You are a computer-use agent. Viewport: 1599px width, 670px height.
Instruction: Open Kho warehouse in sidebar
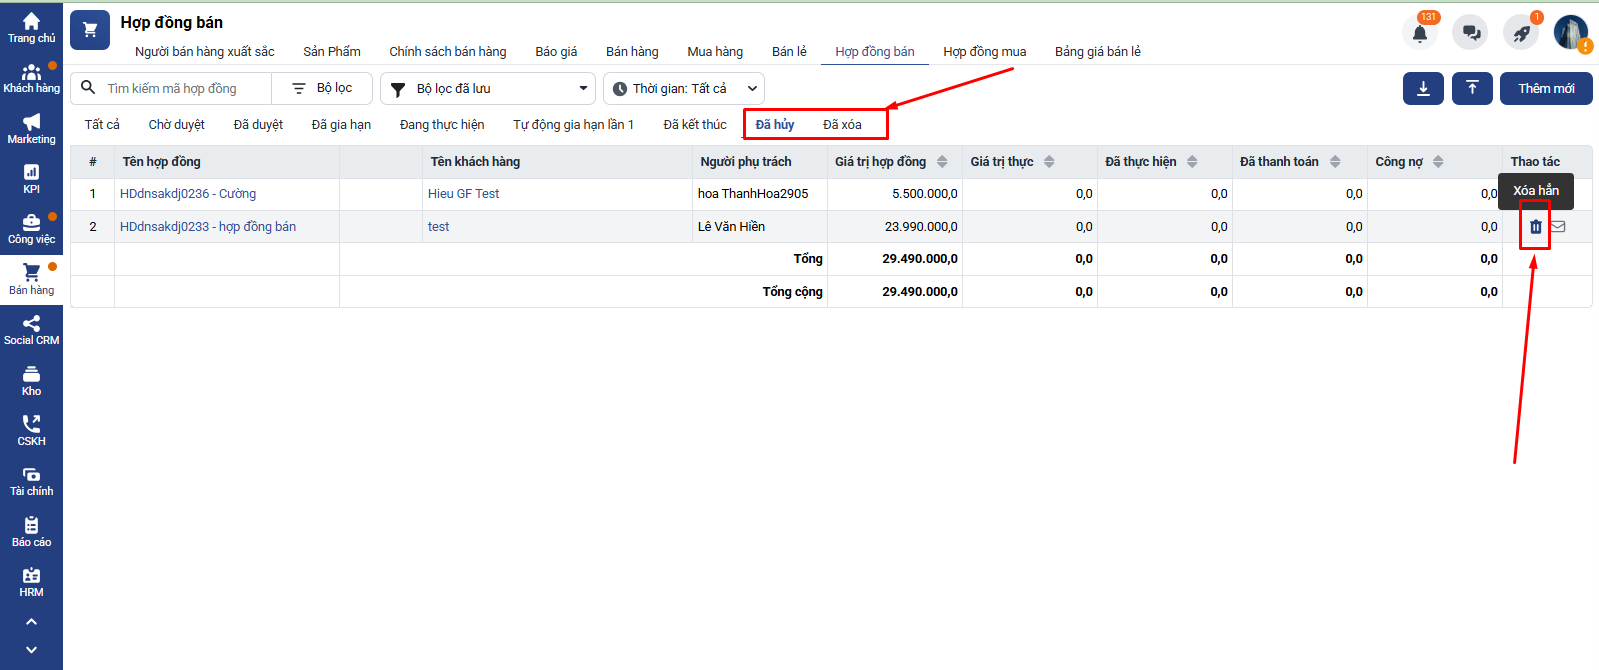pos(31,381)
